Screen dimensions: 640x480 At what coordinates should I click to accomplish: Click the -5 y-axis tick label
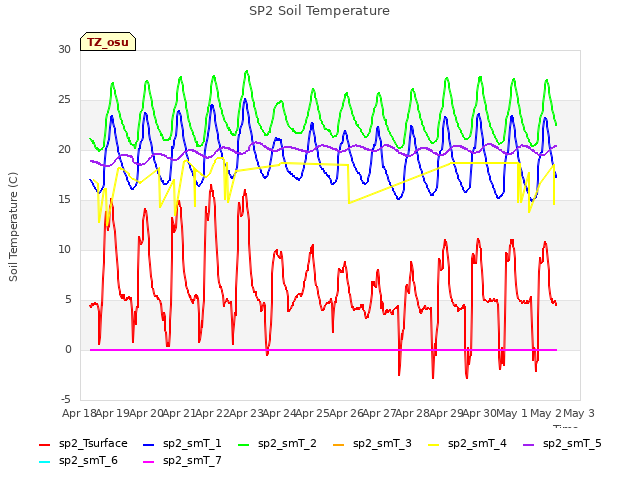(x=66, y=399)
